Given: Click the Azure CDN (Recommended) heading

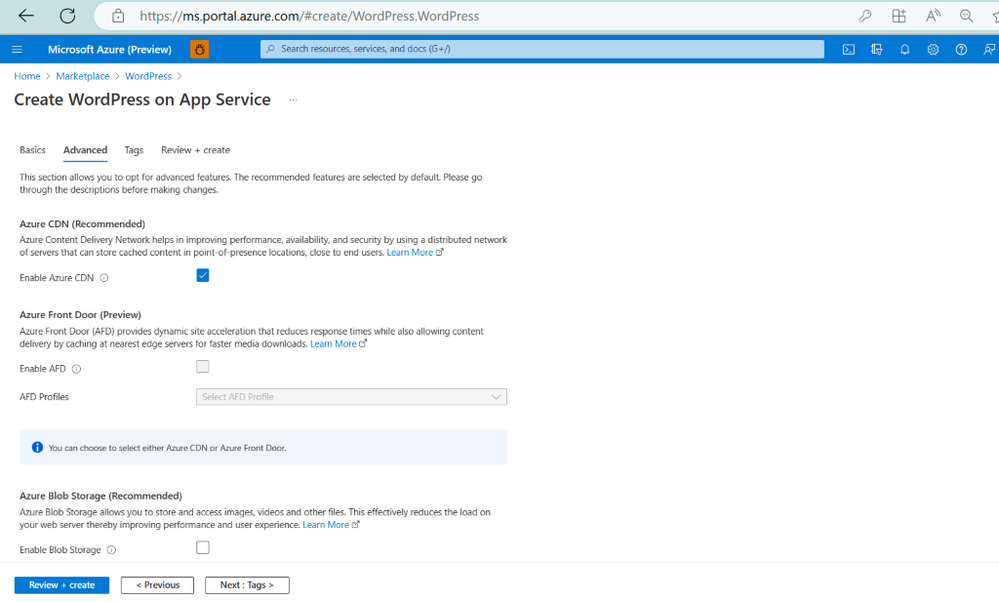Looking at the screenshot, I should [x=82, y=224].
